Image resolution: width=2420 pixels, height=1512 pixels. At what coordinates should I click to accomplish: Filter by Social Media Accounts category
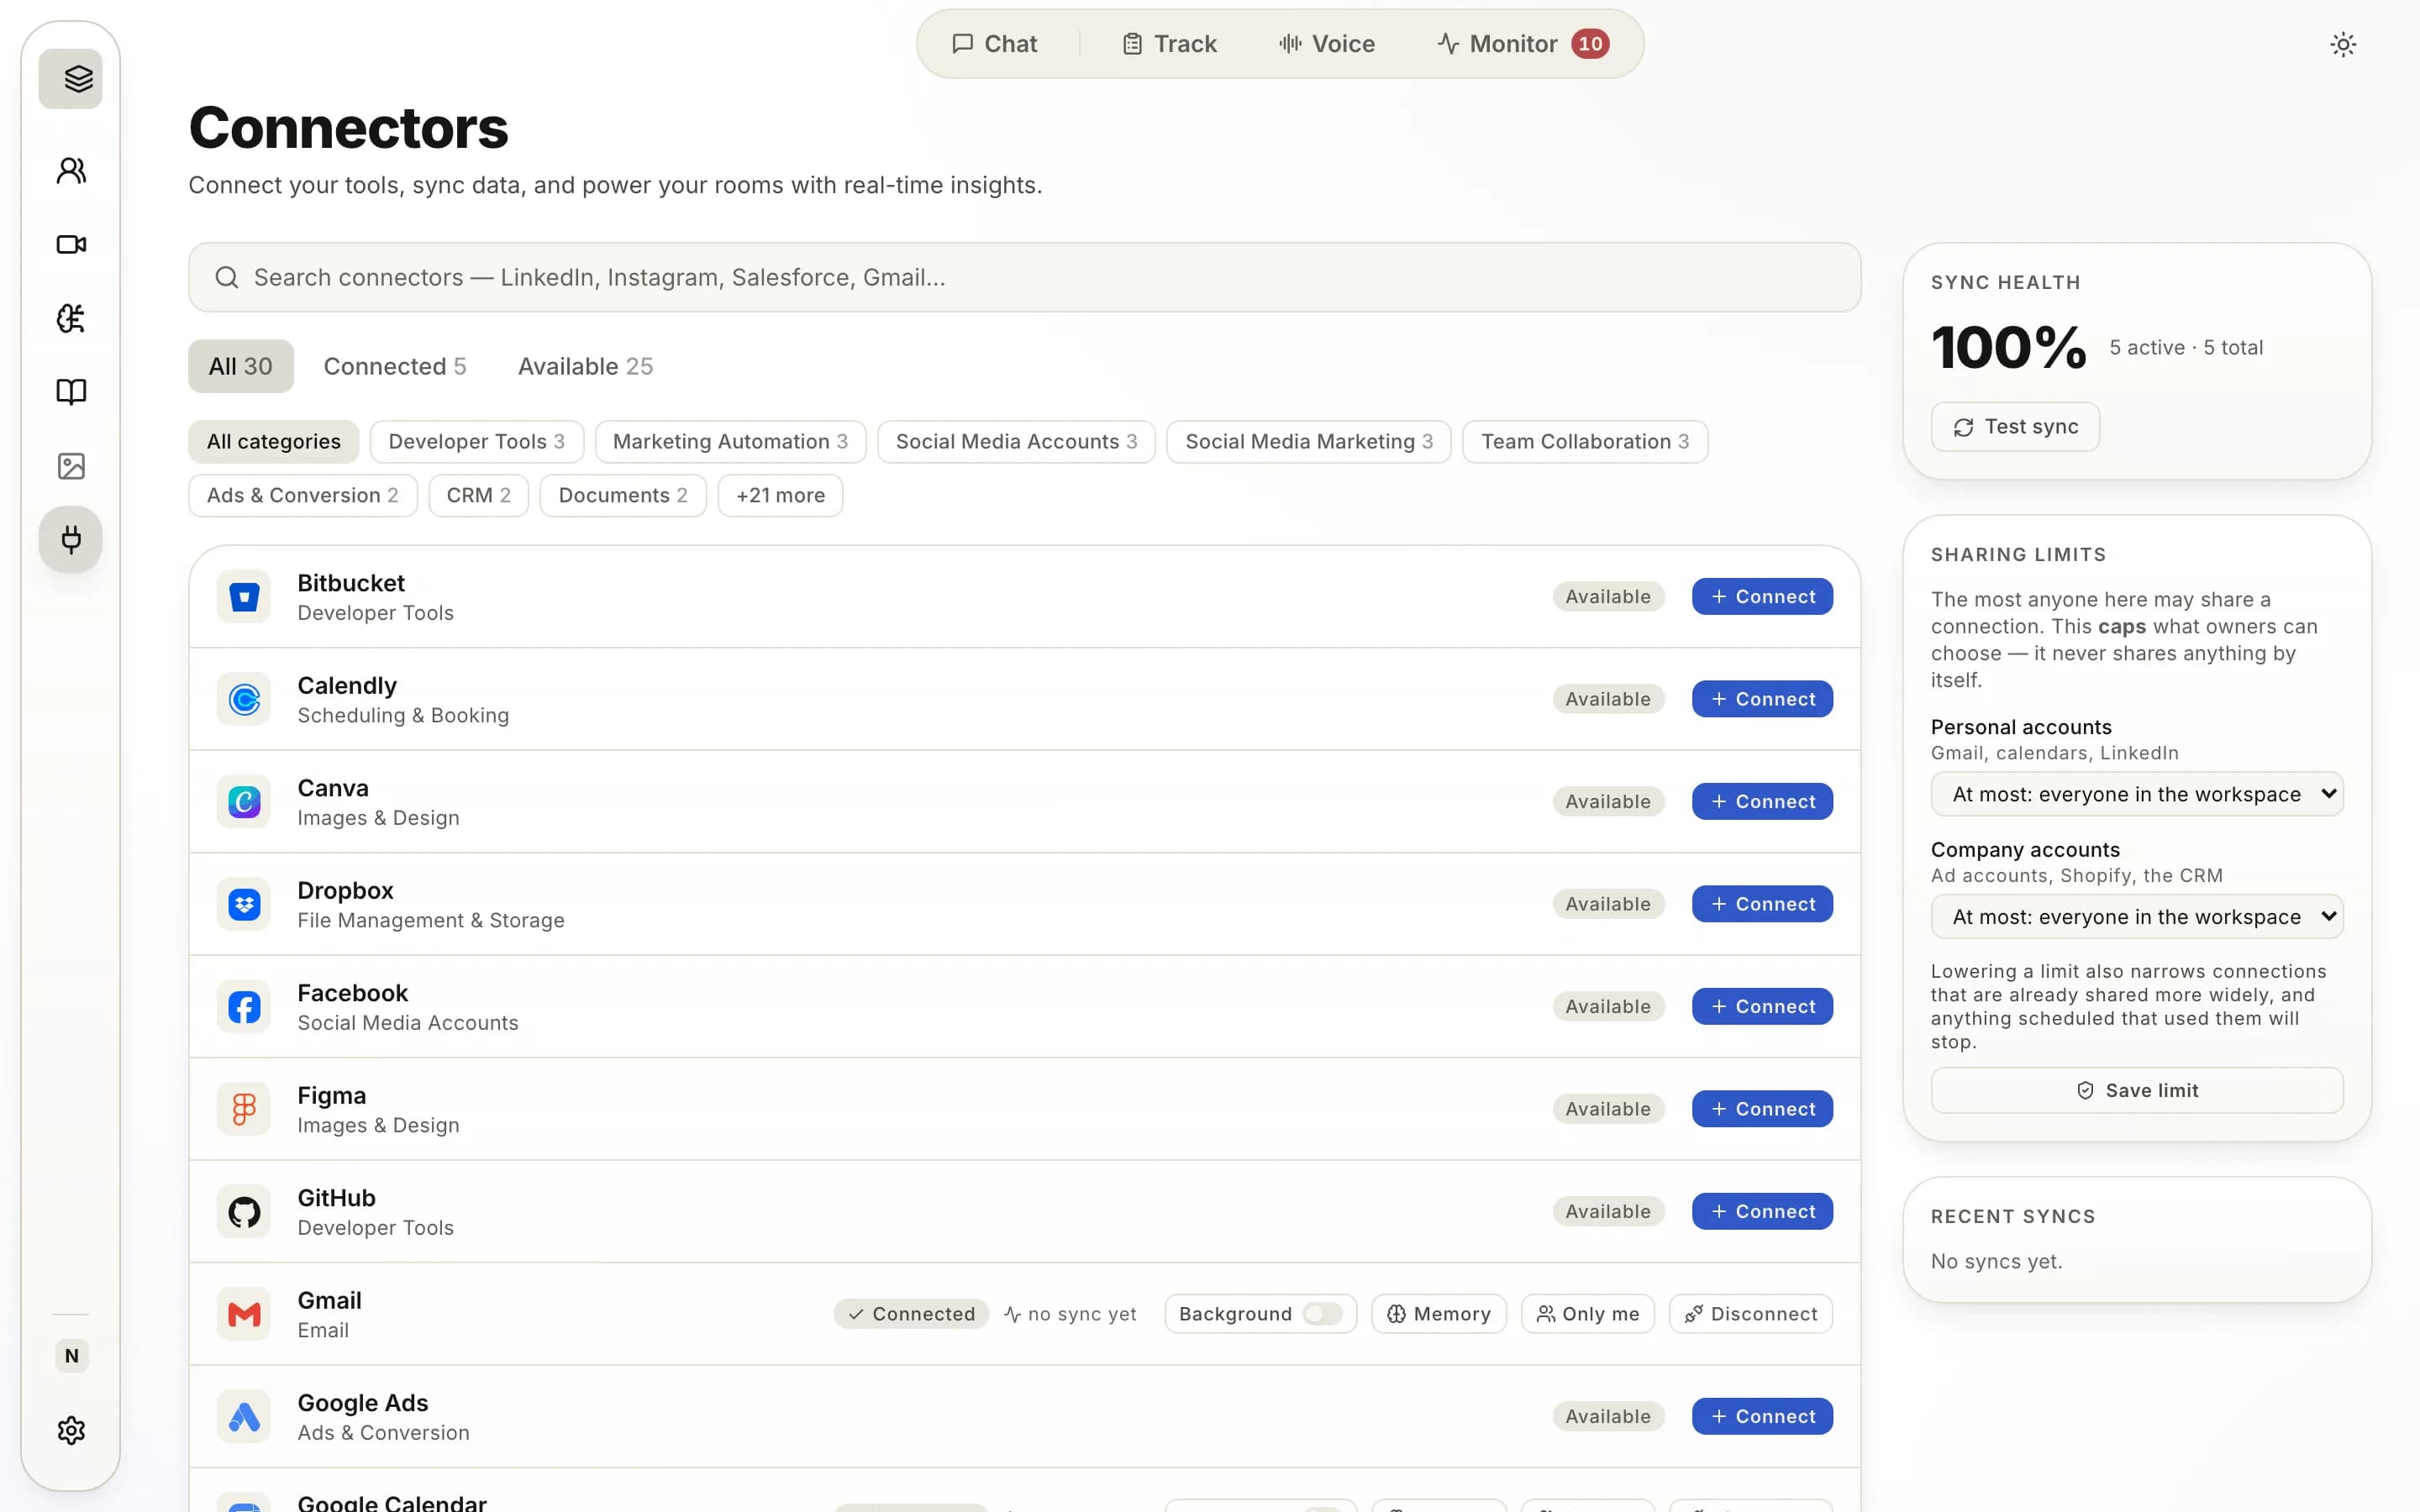(x=1016, y=441)
